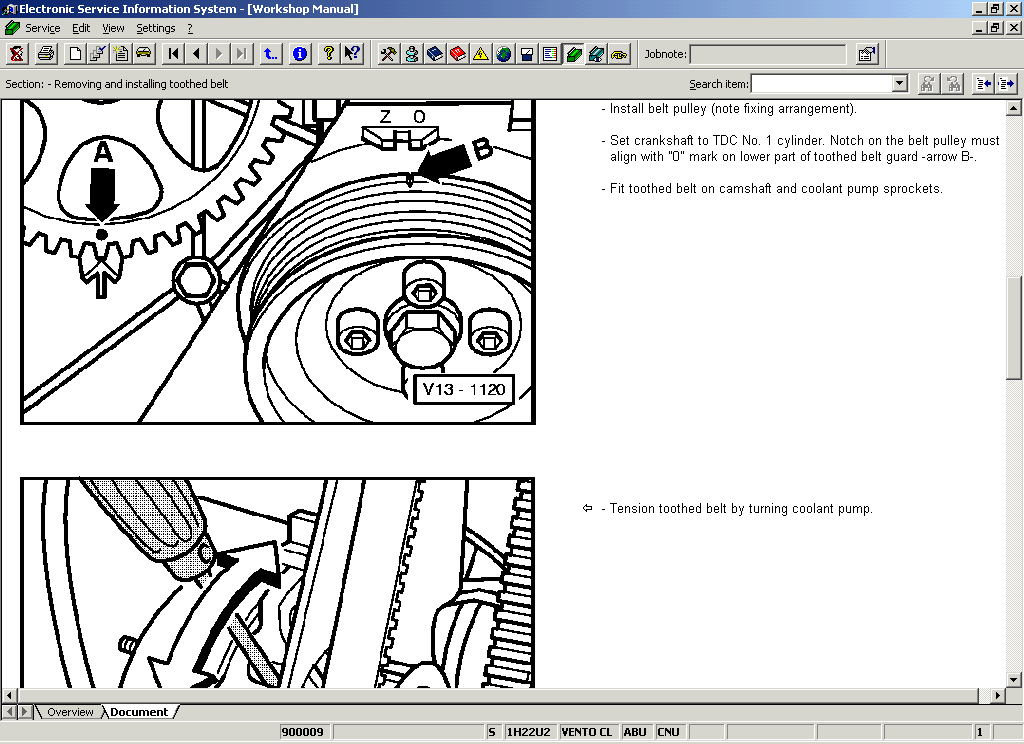This screenshot has height=744, width=1024.
Task: Click the colored list sheet icon
Action: coord(550,54)
